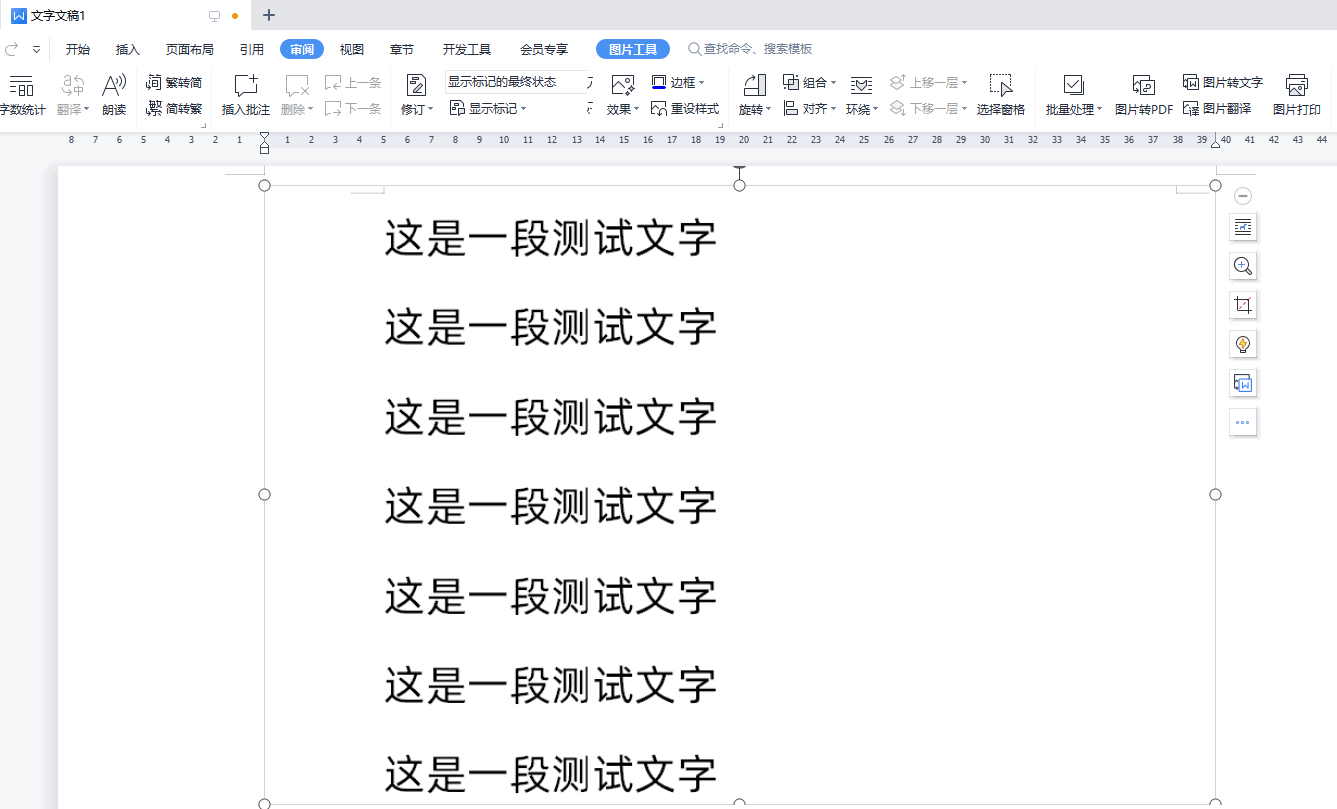
Task: Click the image top-center resize handle
Action: click(740, 185)
